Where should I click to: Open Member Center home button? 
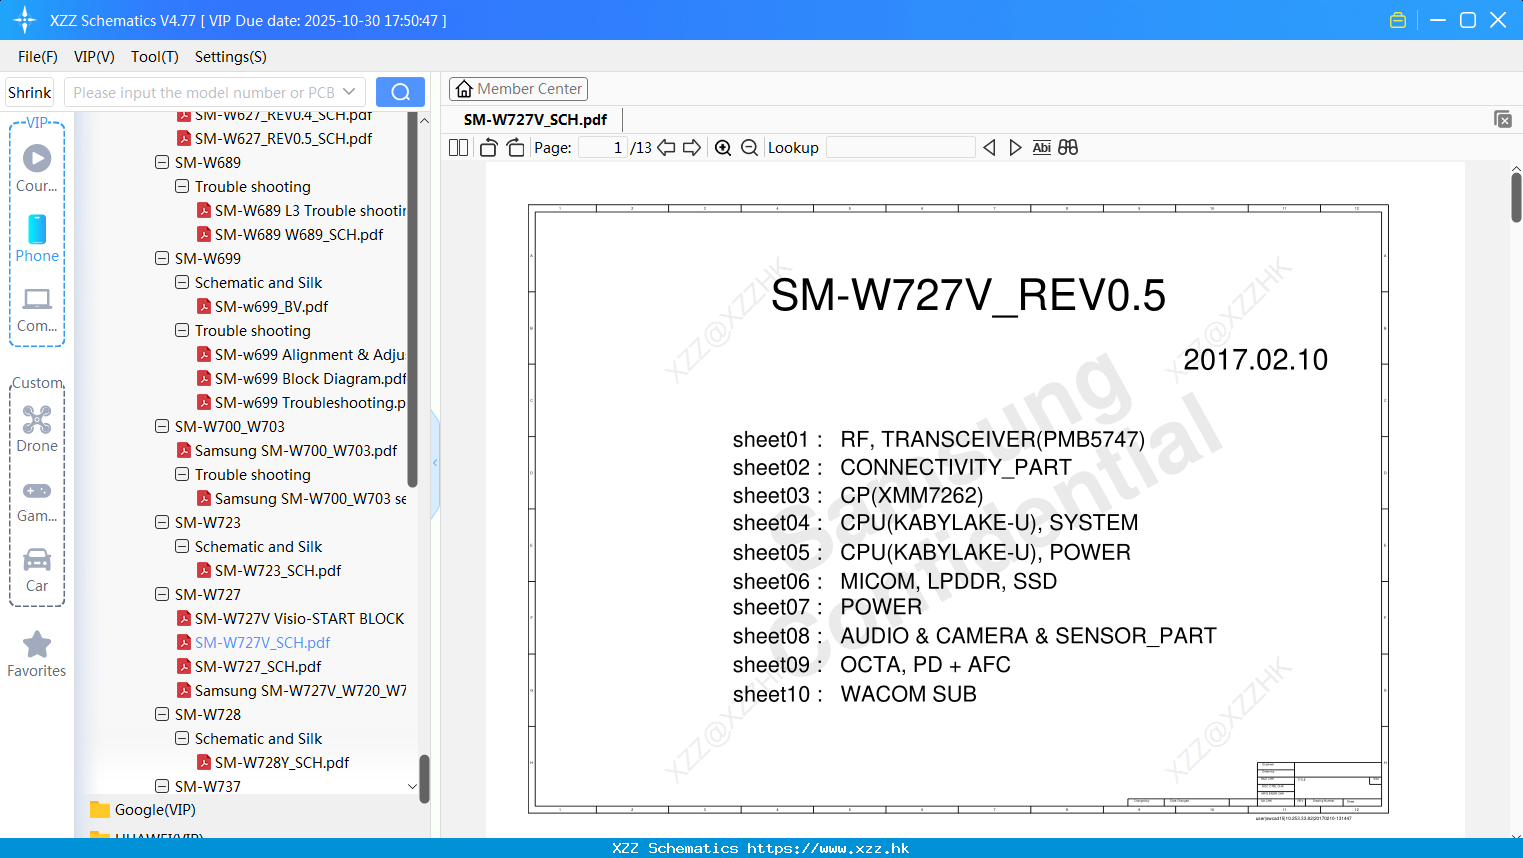pyautogui.click(x=518, y=89)
